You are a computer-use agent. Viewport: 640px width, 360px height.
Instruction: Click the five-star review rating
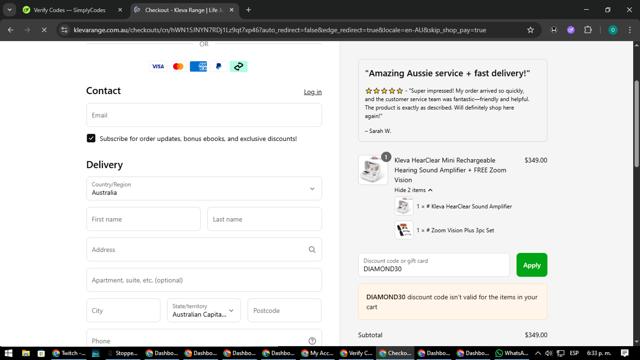384,91
